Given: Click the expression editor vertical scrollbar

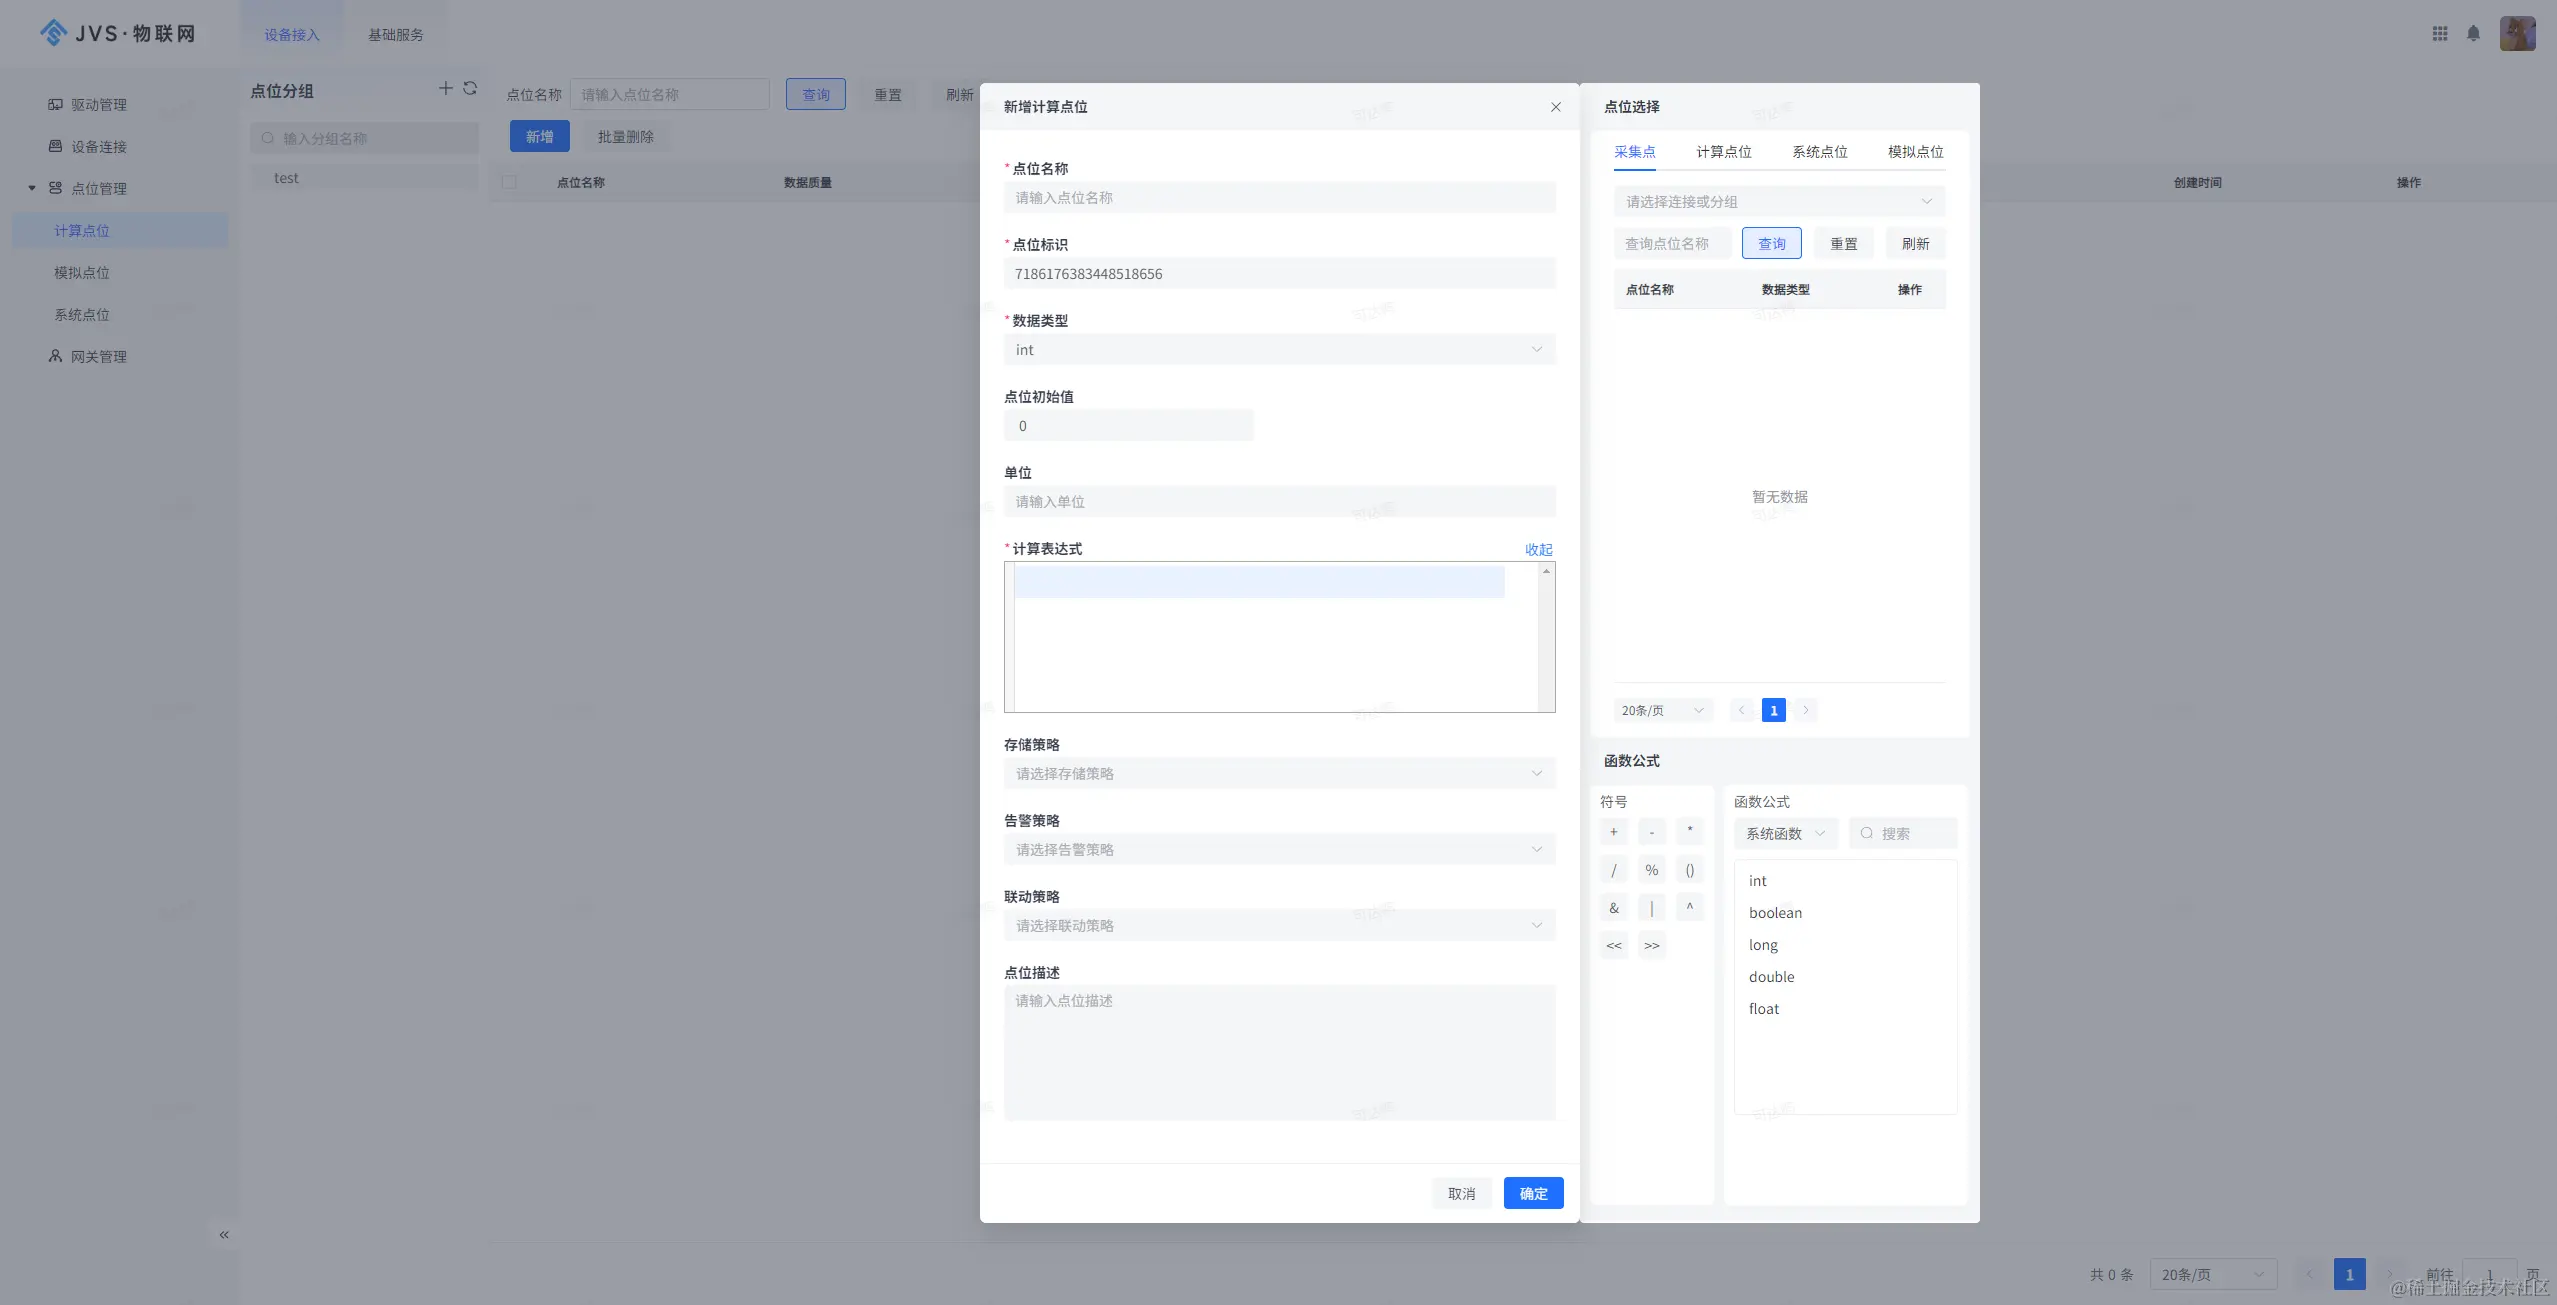Looking at the screenshot, I should pos(1546,637).
